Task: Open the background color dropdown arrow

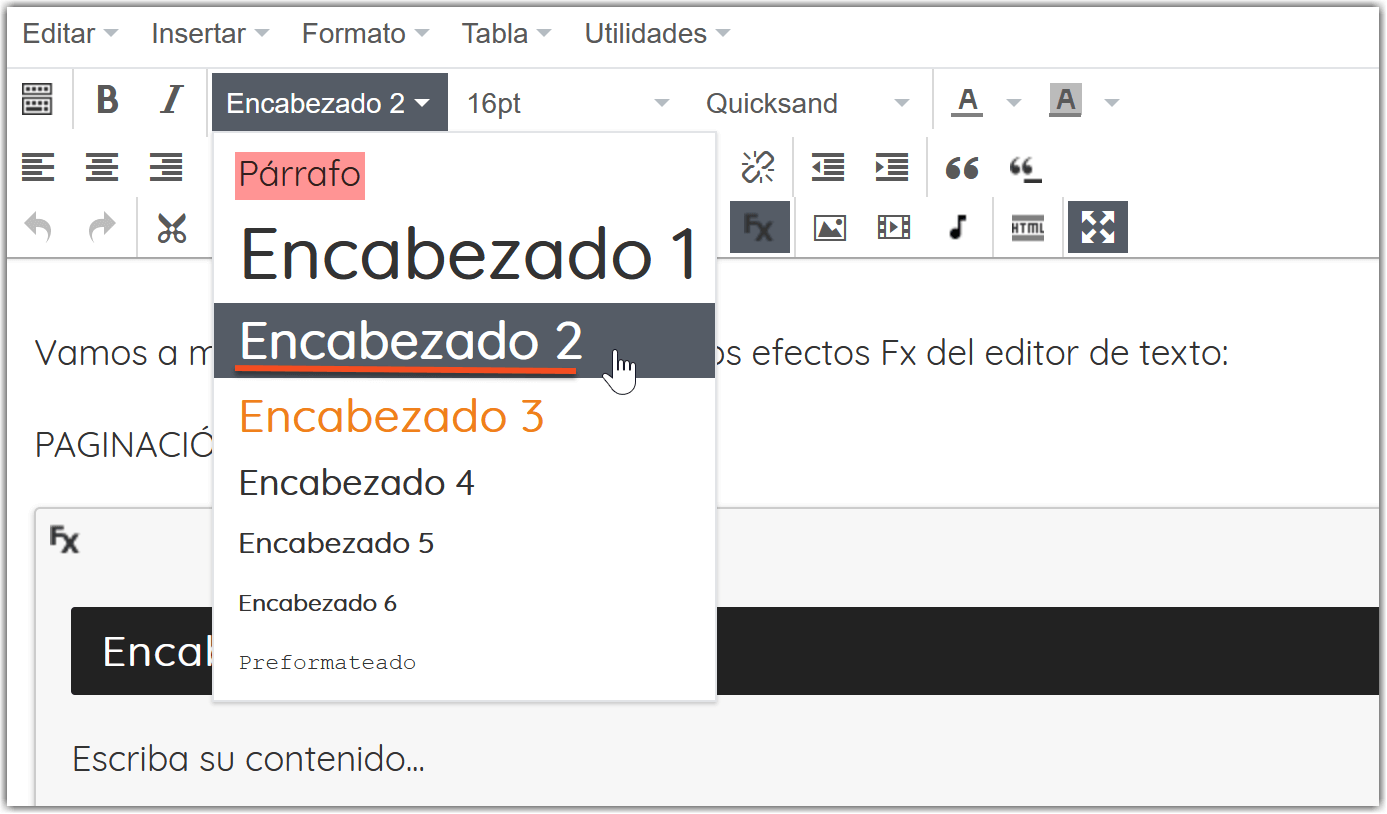Action: click(1114, 100)
